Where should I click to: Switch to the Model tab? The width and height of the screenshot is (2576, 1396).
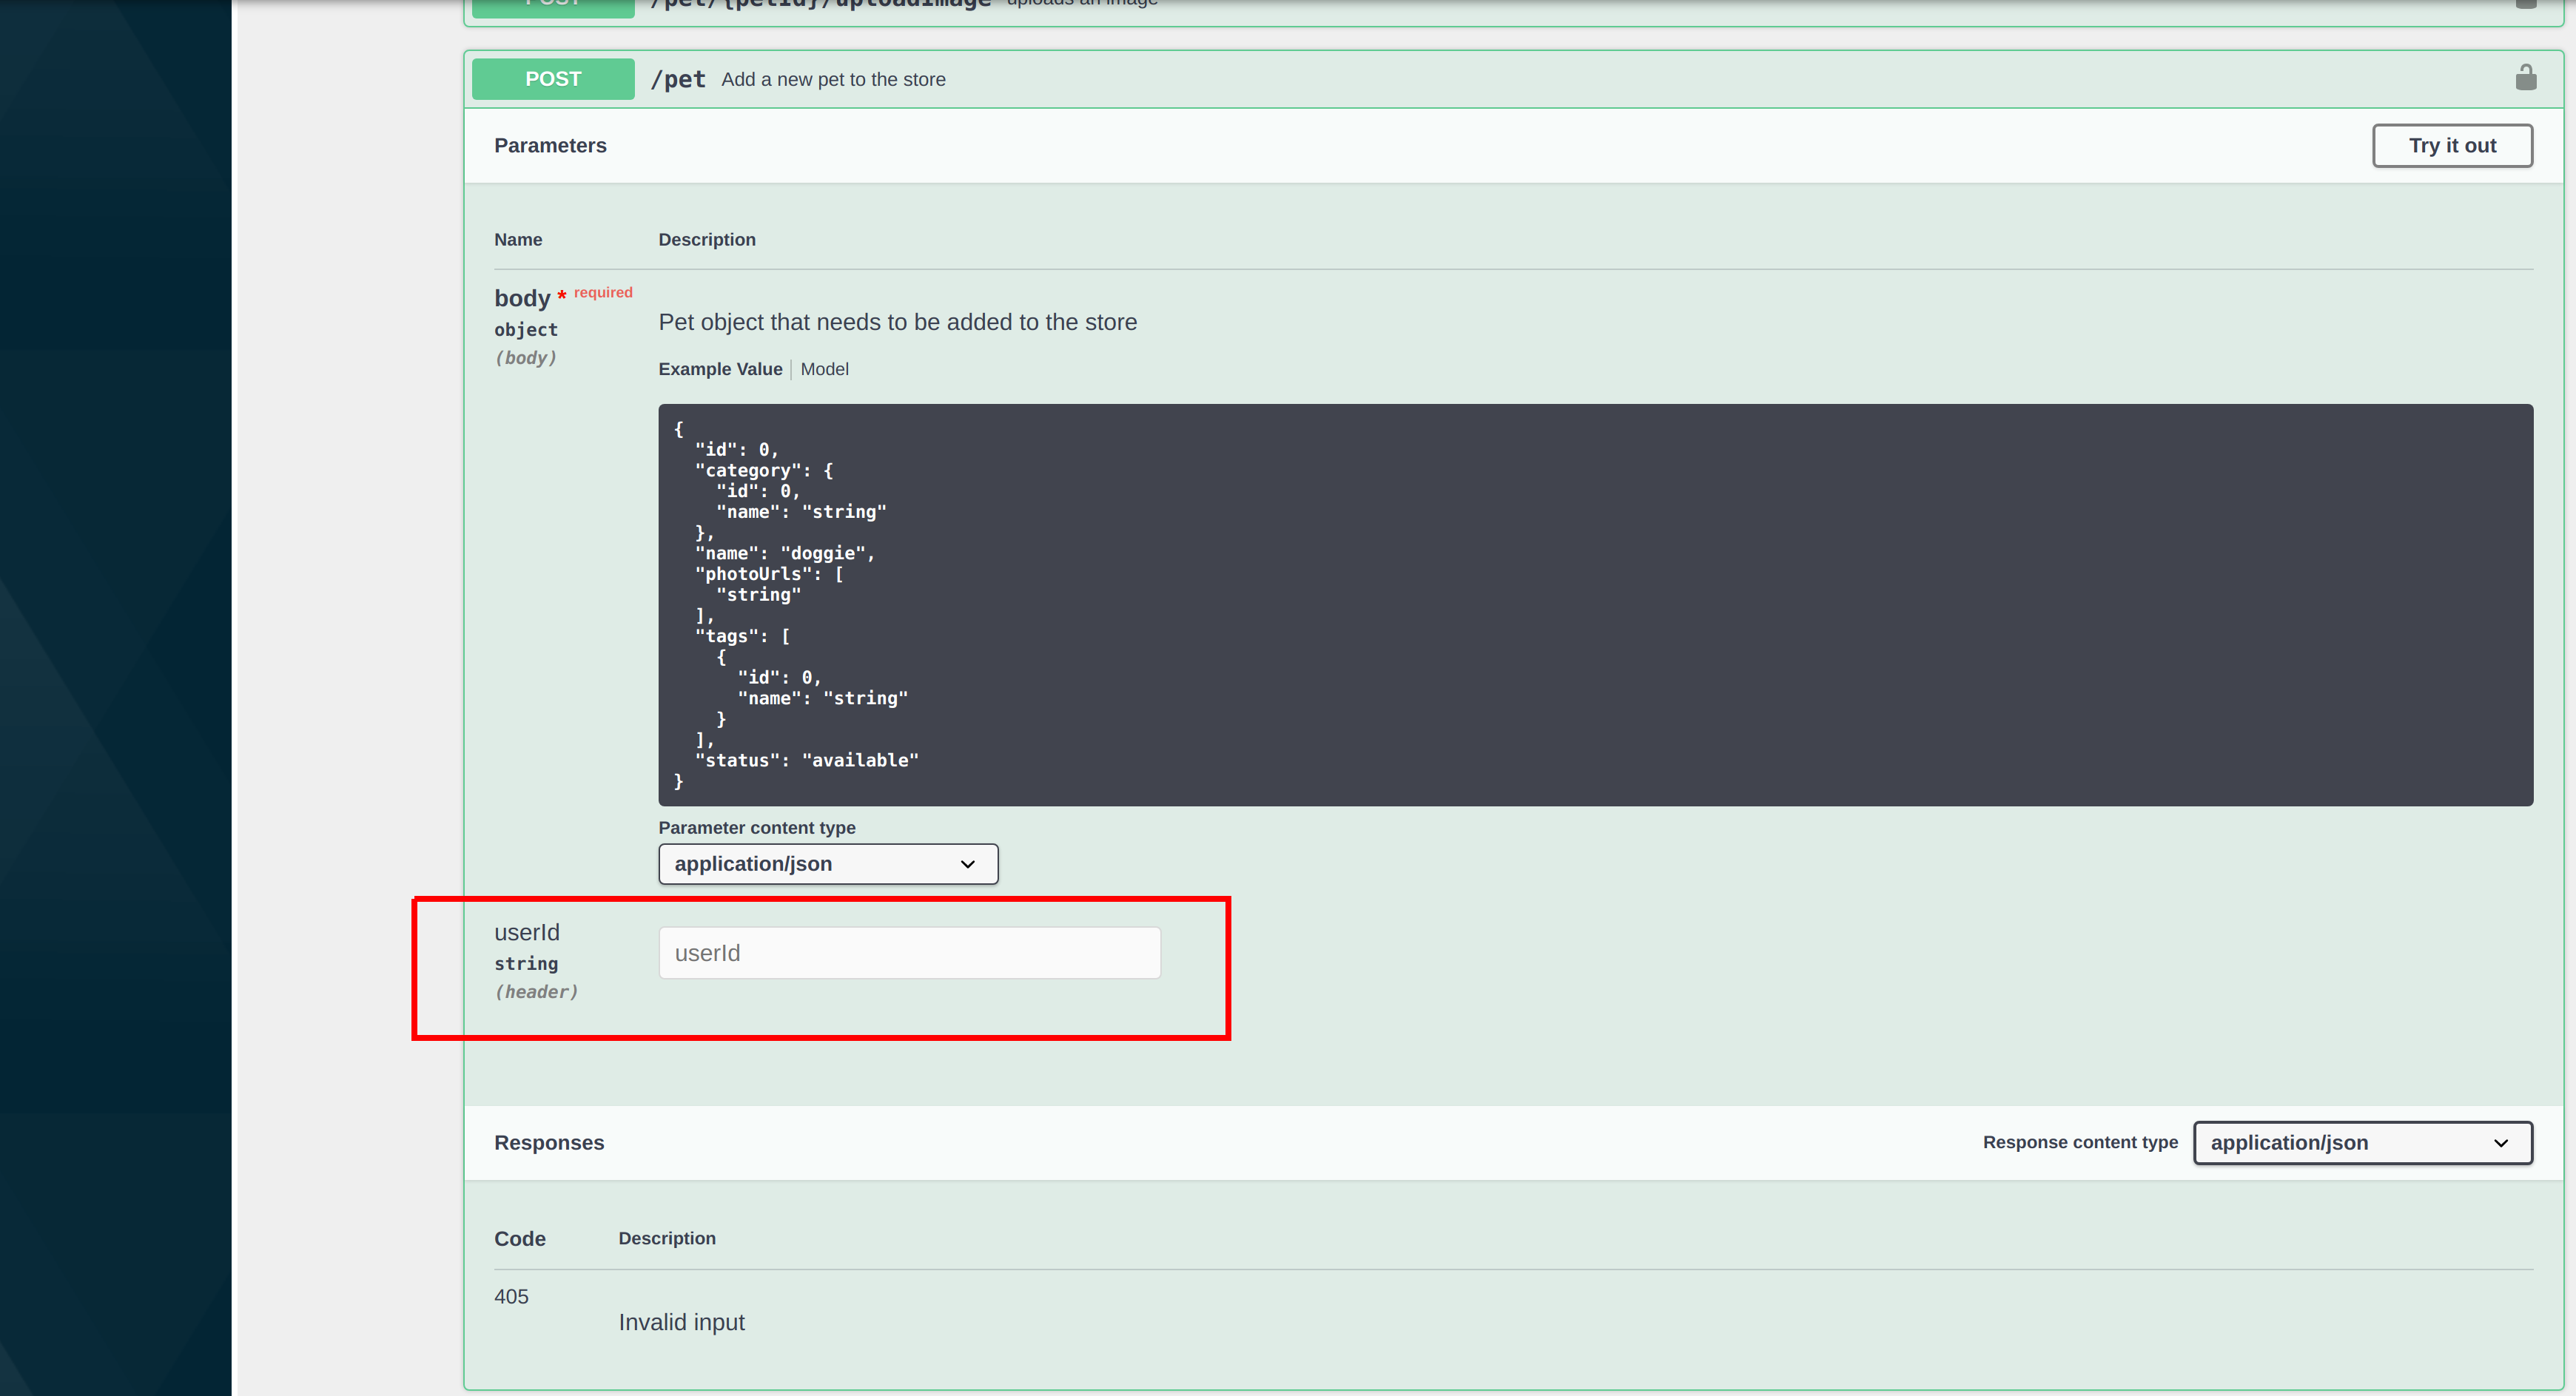pyautogui.click(x=824, y=369)
